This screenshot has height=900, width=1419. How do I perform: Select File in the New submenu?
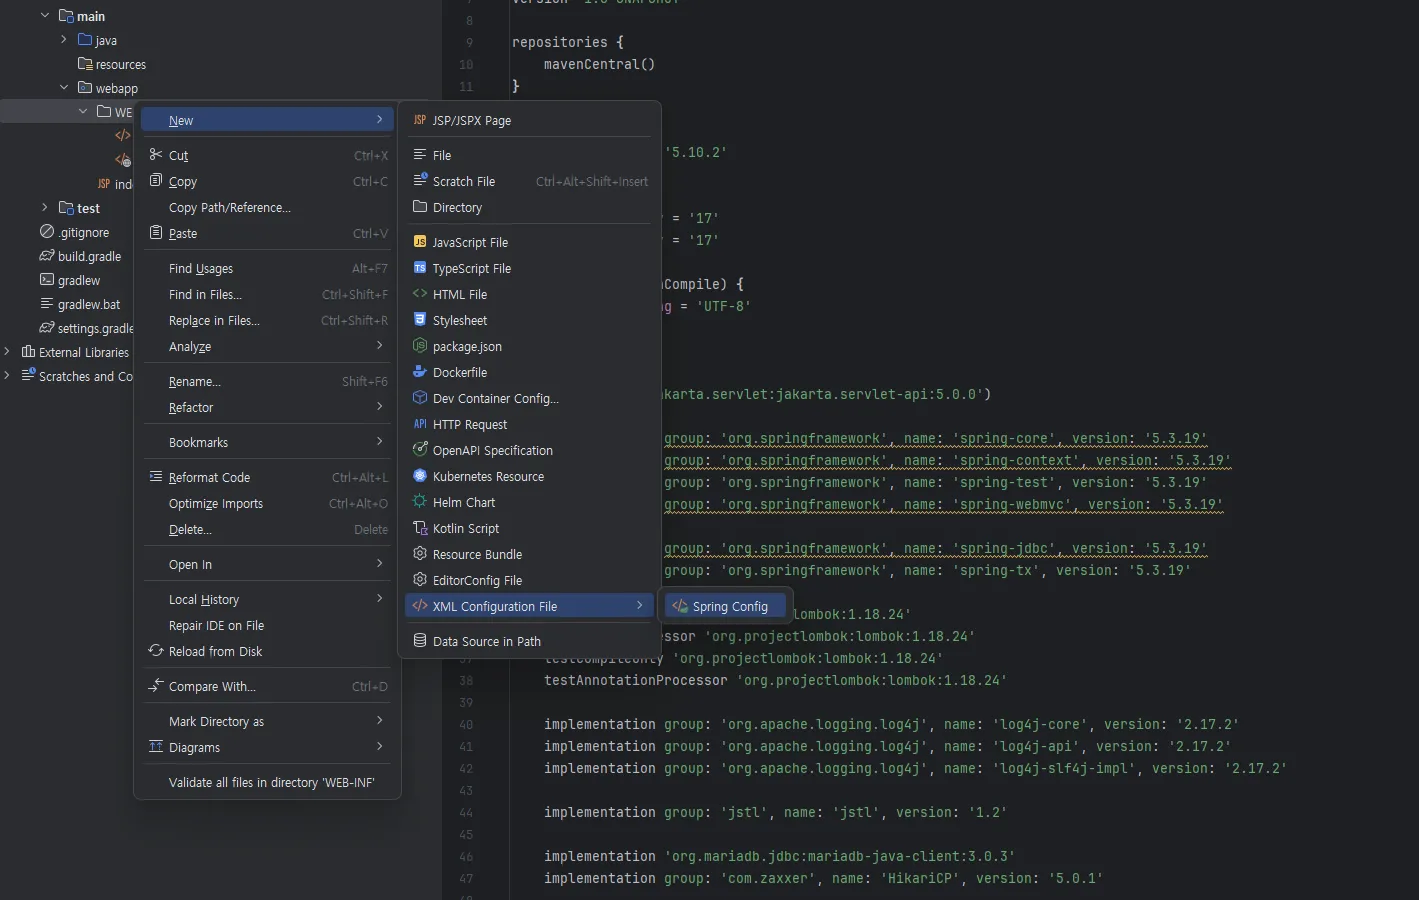click(x=529, y=155)
